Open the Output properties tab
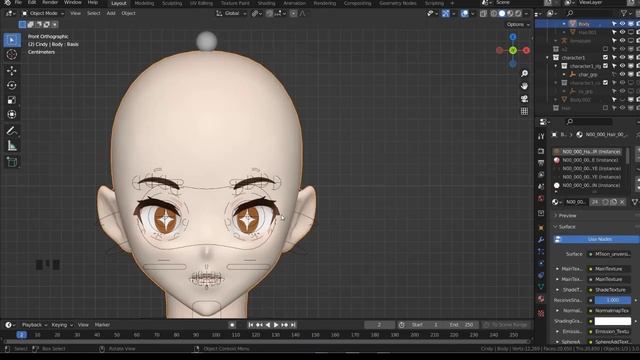Viewport: 640px width, 360px height. [541, 163]
